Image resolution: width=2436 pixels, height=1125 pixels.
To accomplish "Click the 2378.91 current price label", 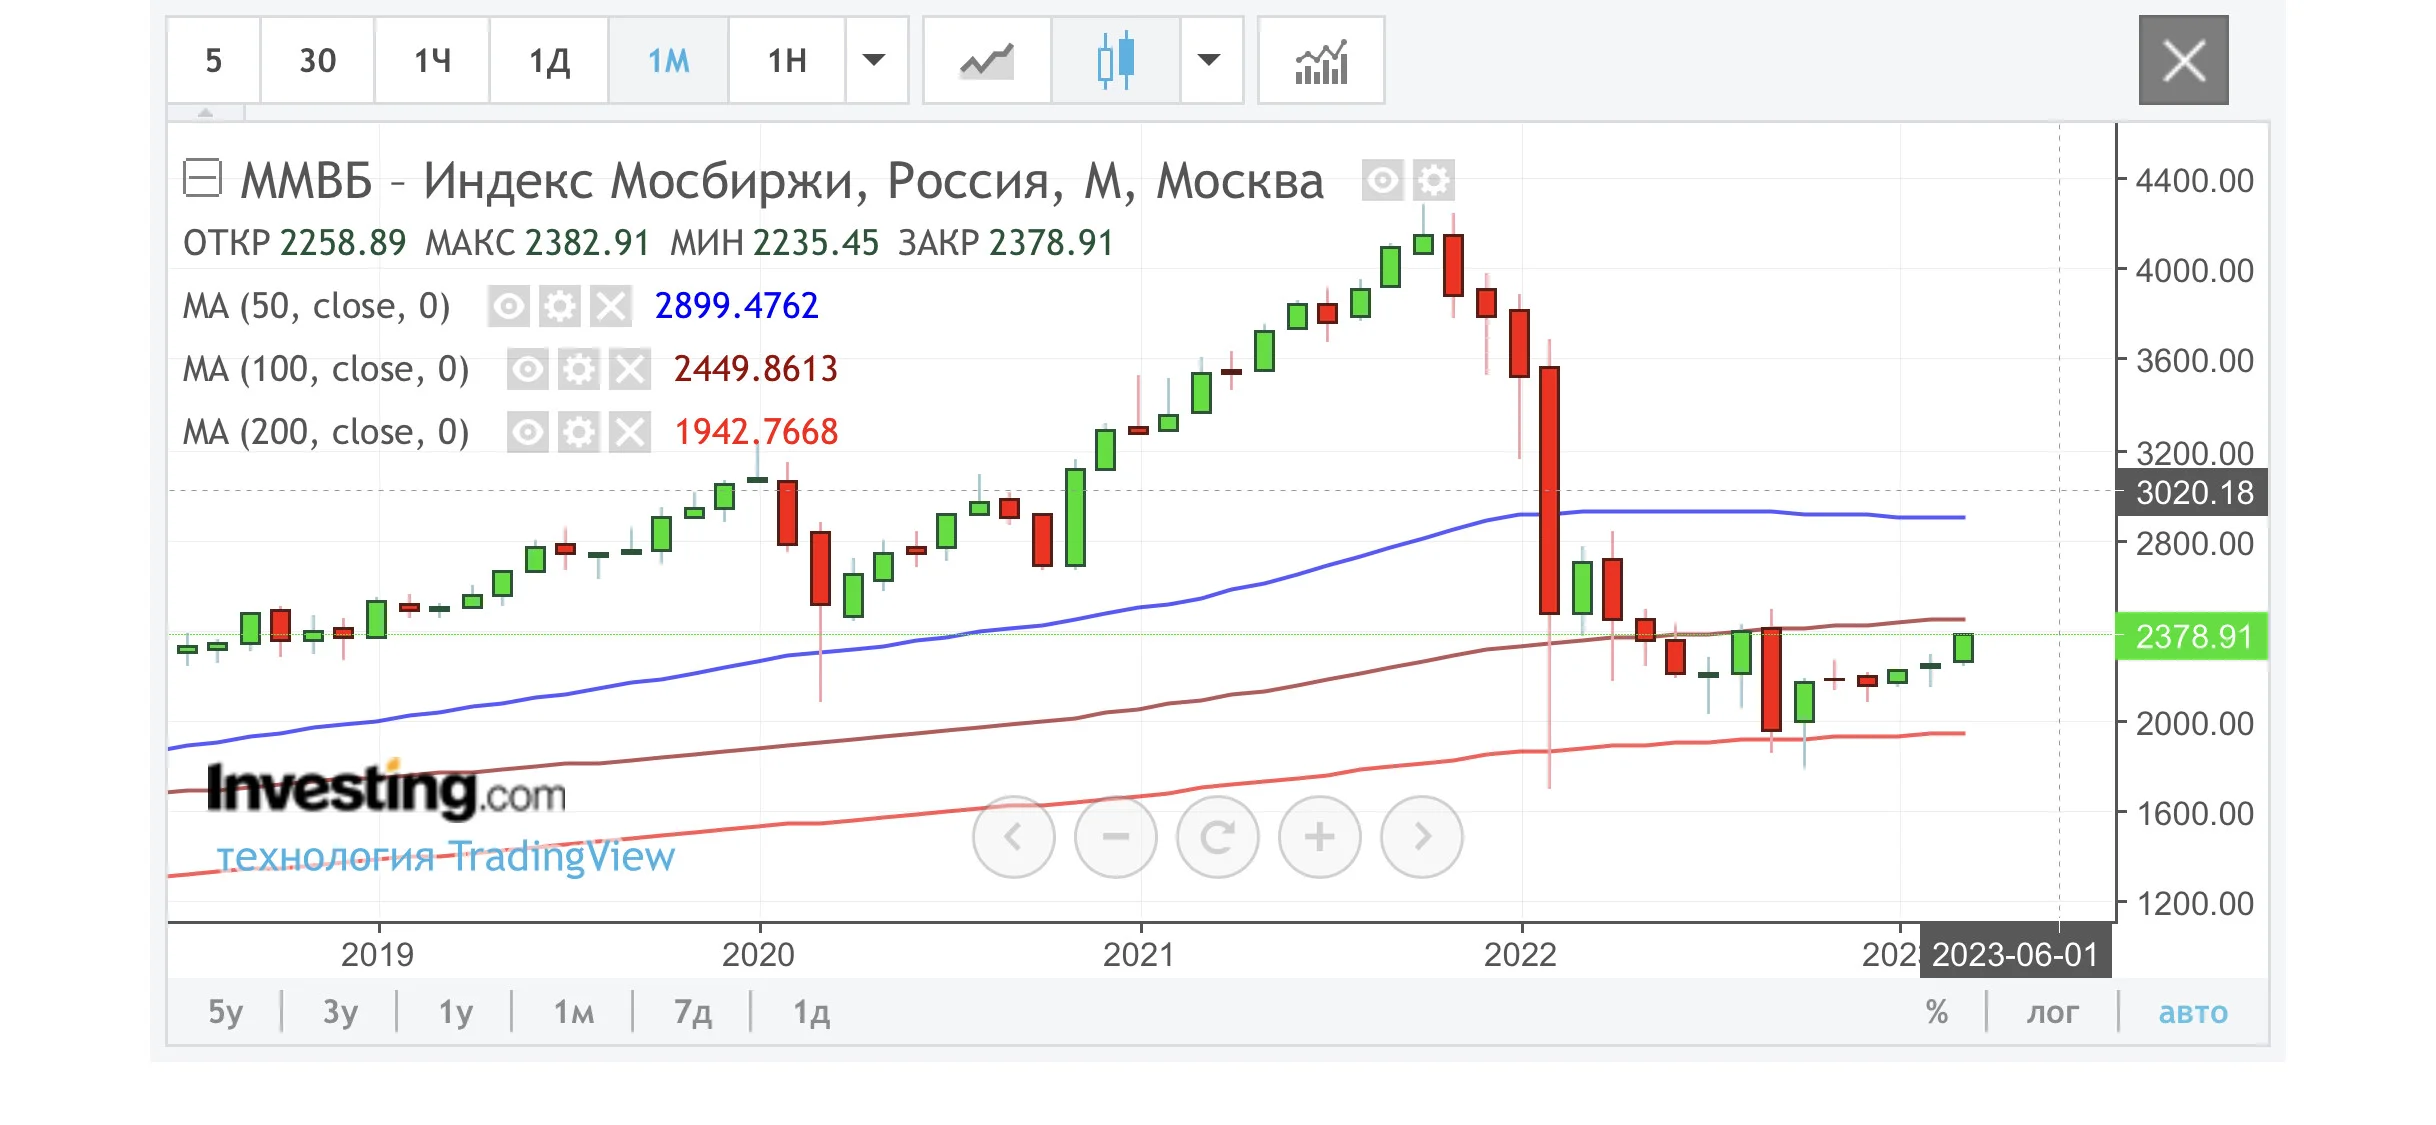I will click(2192, 636).
